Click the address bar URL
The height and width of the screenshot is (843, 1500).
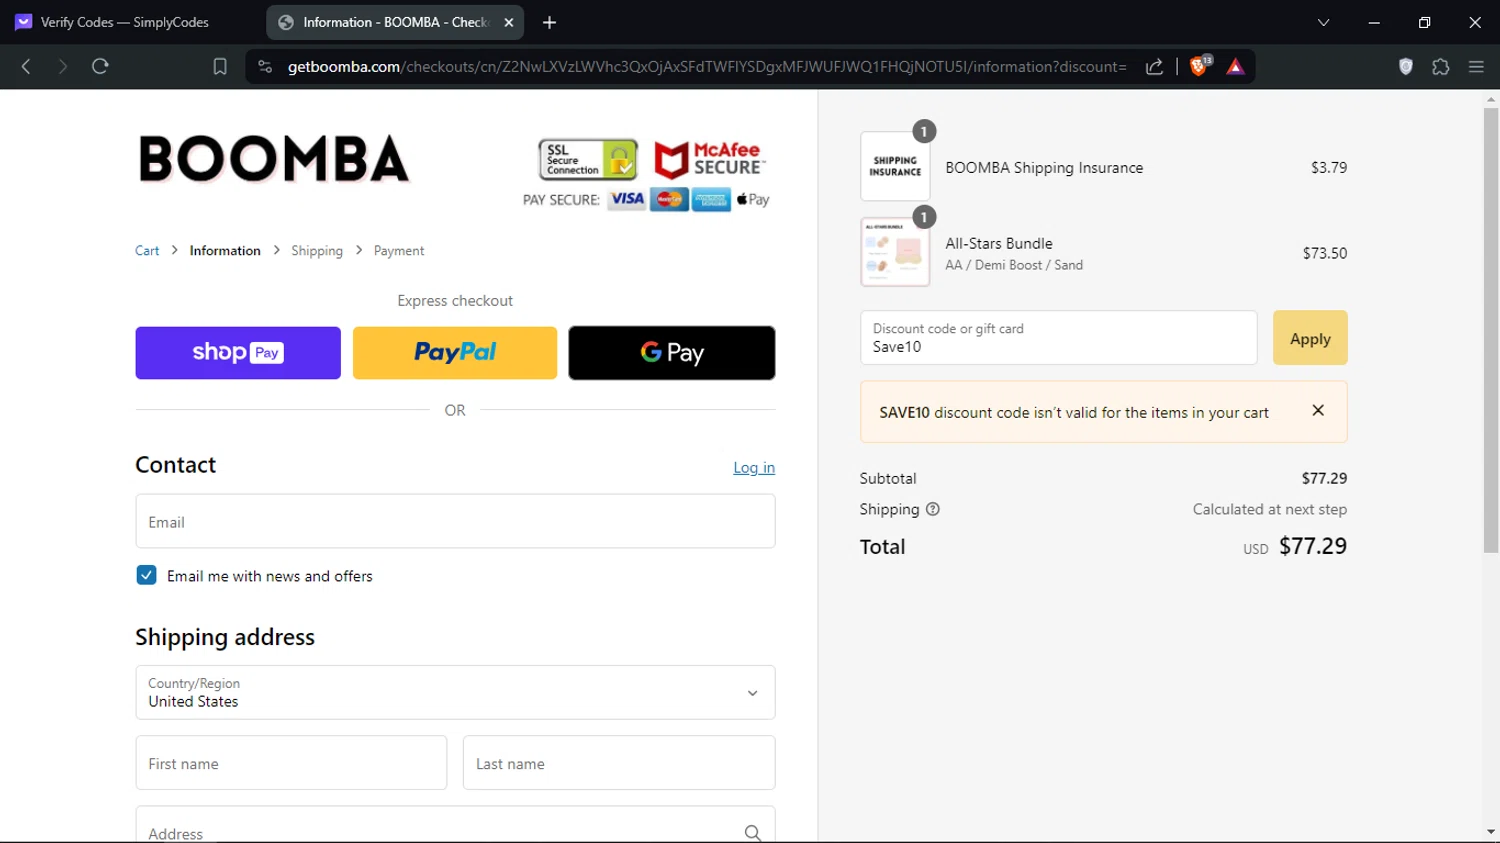point(707,66)
